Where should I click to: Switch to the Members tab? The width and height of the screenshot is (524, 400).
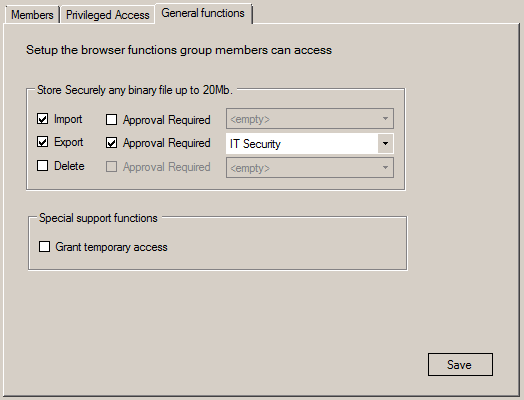pos(32,15)
